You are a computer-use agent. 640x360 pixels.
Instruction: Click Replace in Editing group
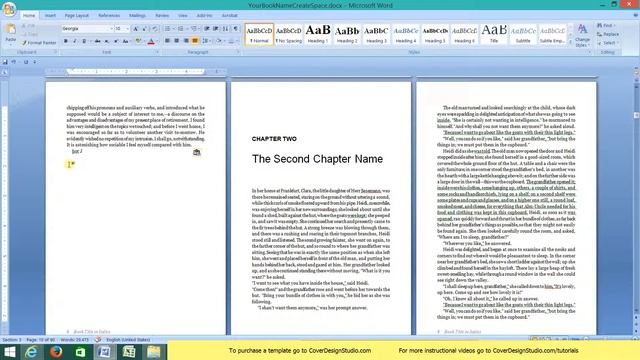click(608, 34)
